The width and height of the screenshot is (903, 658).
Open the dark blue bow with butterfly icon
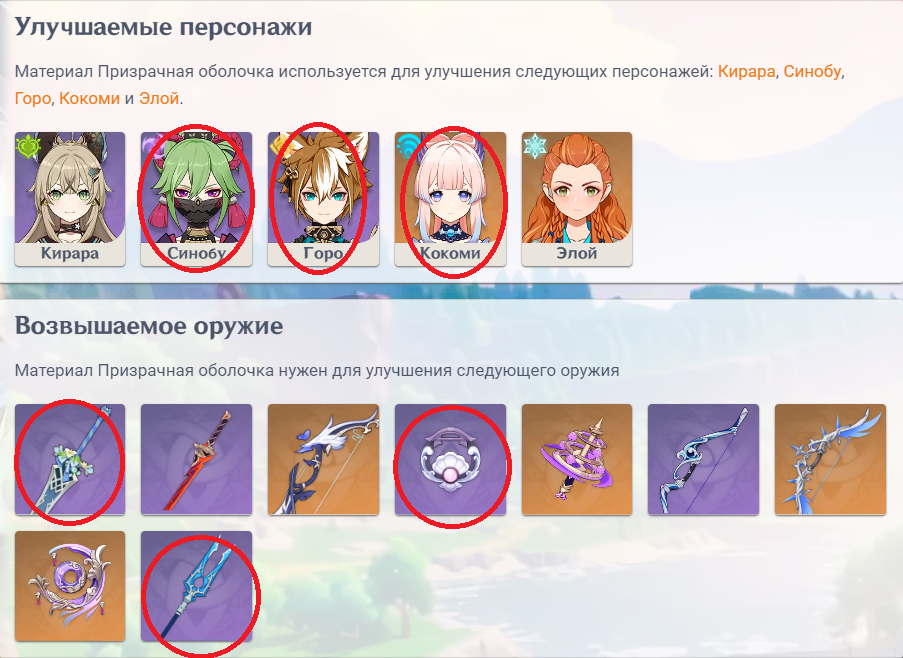pos(323,459)
